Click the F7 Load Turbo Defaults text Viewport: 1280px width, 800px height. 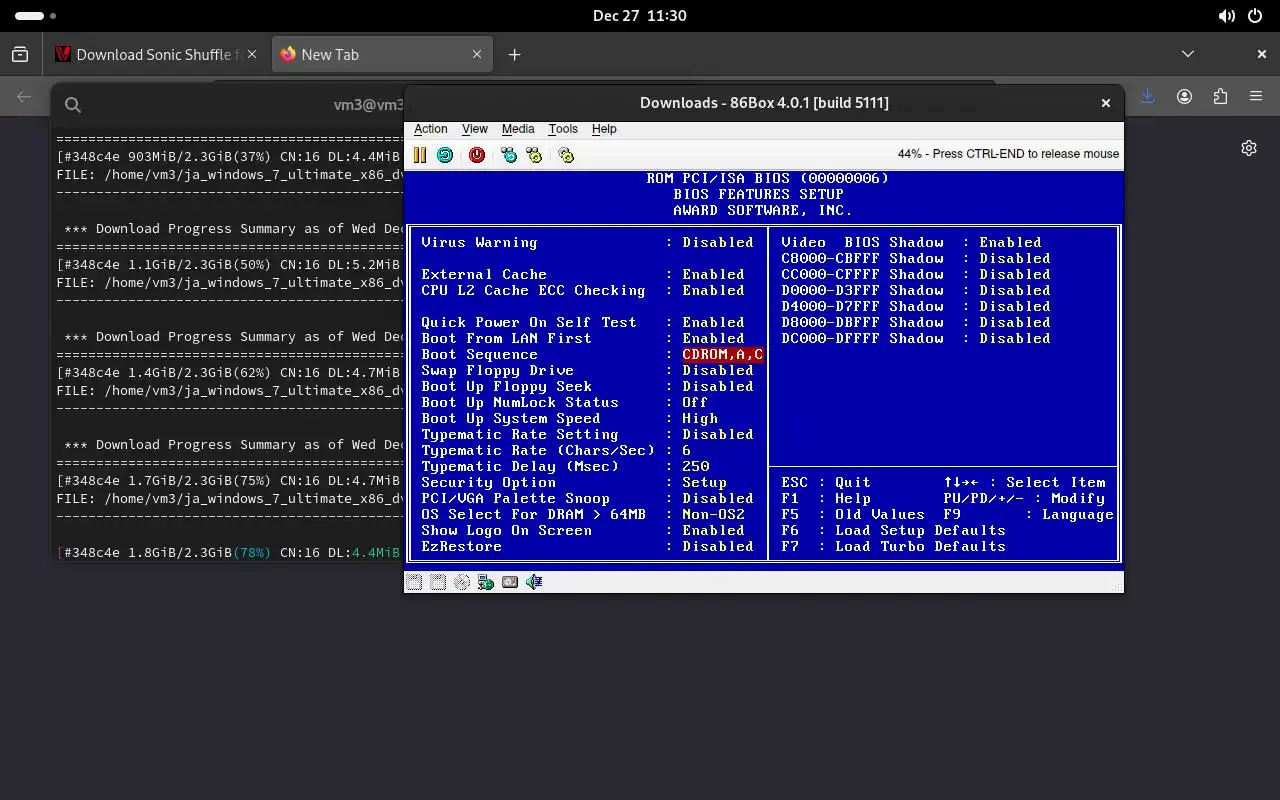coord(893,547)
